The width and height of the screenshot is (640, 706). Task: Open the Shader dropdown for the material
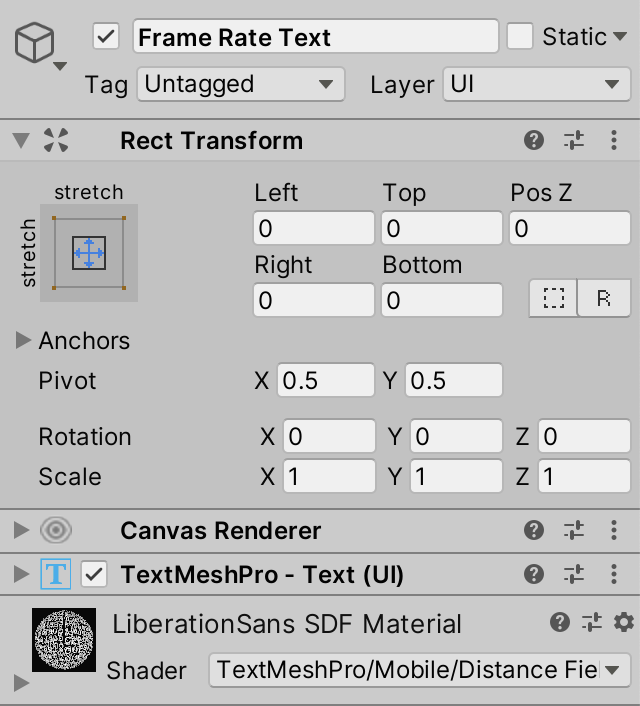[x=419, y=670]
